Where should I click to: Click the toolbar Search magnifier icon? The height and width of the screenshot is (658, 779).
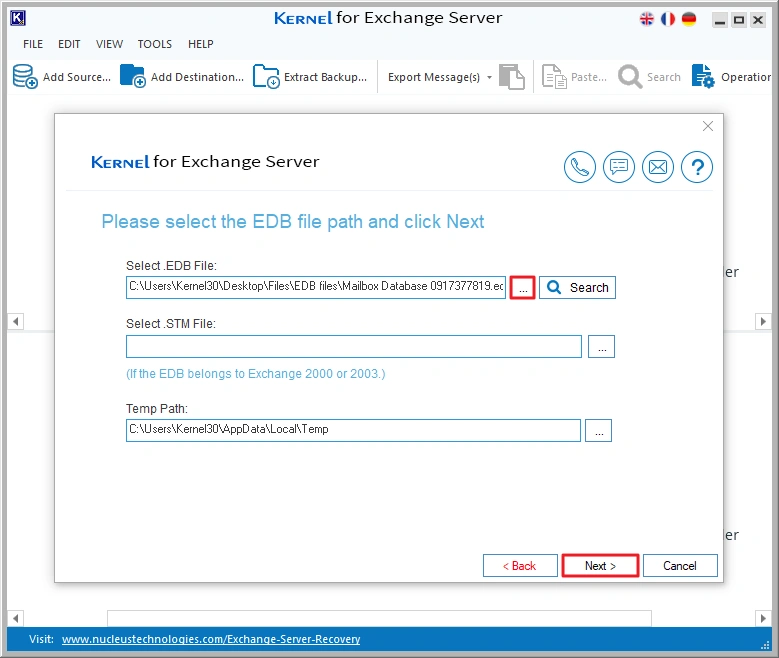click(630, 77)
